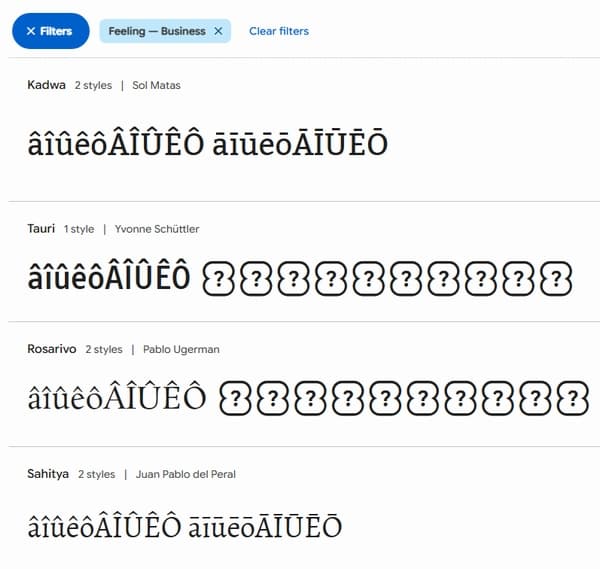Click the Rosarivo preview sample text
Screen dimensions: 600x569
[x=307, y=398]
